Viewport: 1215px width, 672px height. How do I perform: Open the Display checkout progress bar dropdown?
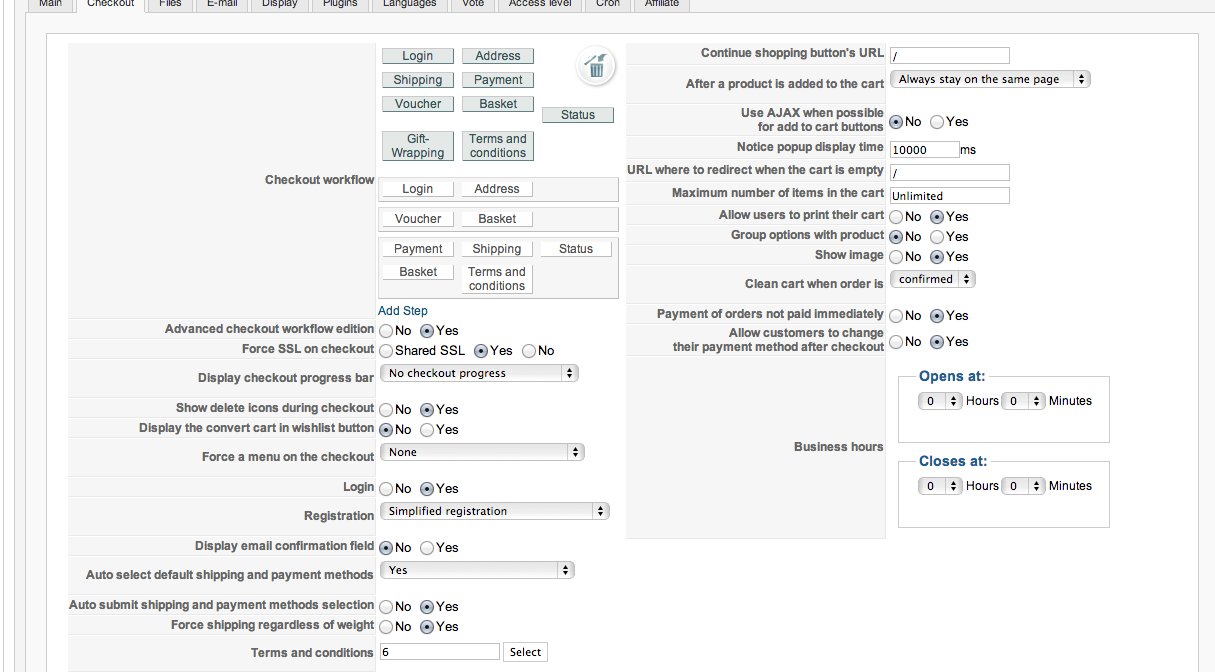coord(479,374)
